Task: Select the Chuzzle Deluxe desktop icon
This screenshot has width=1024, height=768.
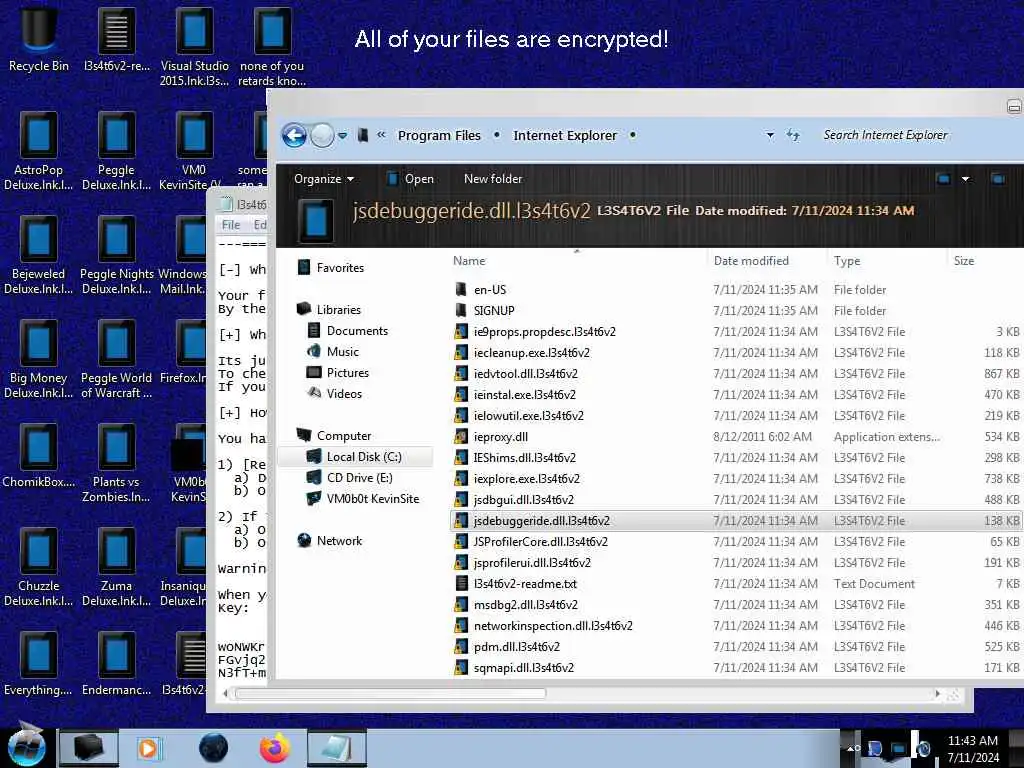Action: click(39, 568)
